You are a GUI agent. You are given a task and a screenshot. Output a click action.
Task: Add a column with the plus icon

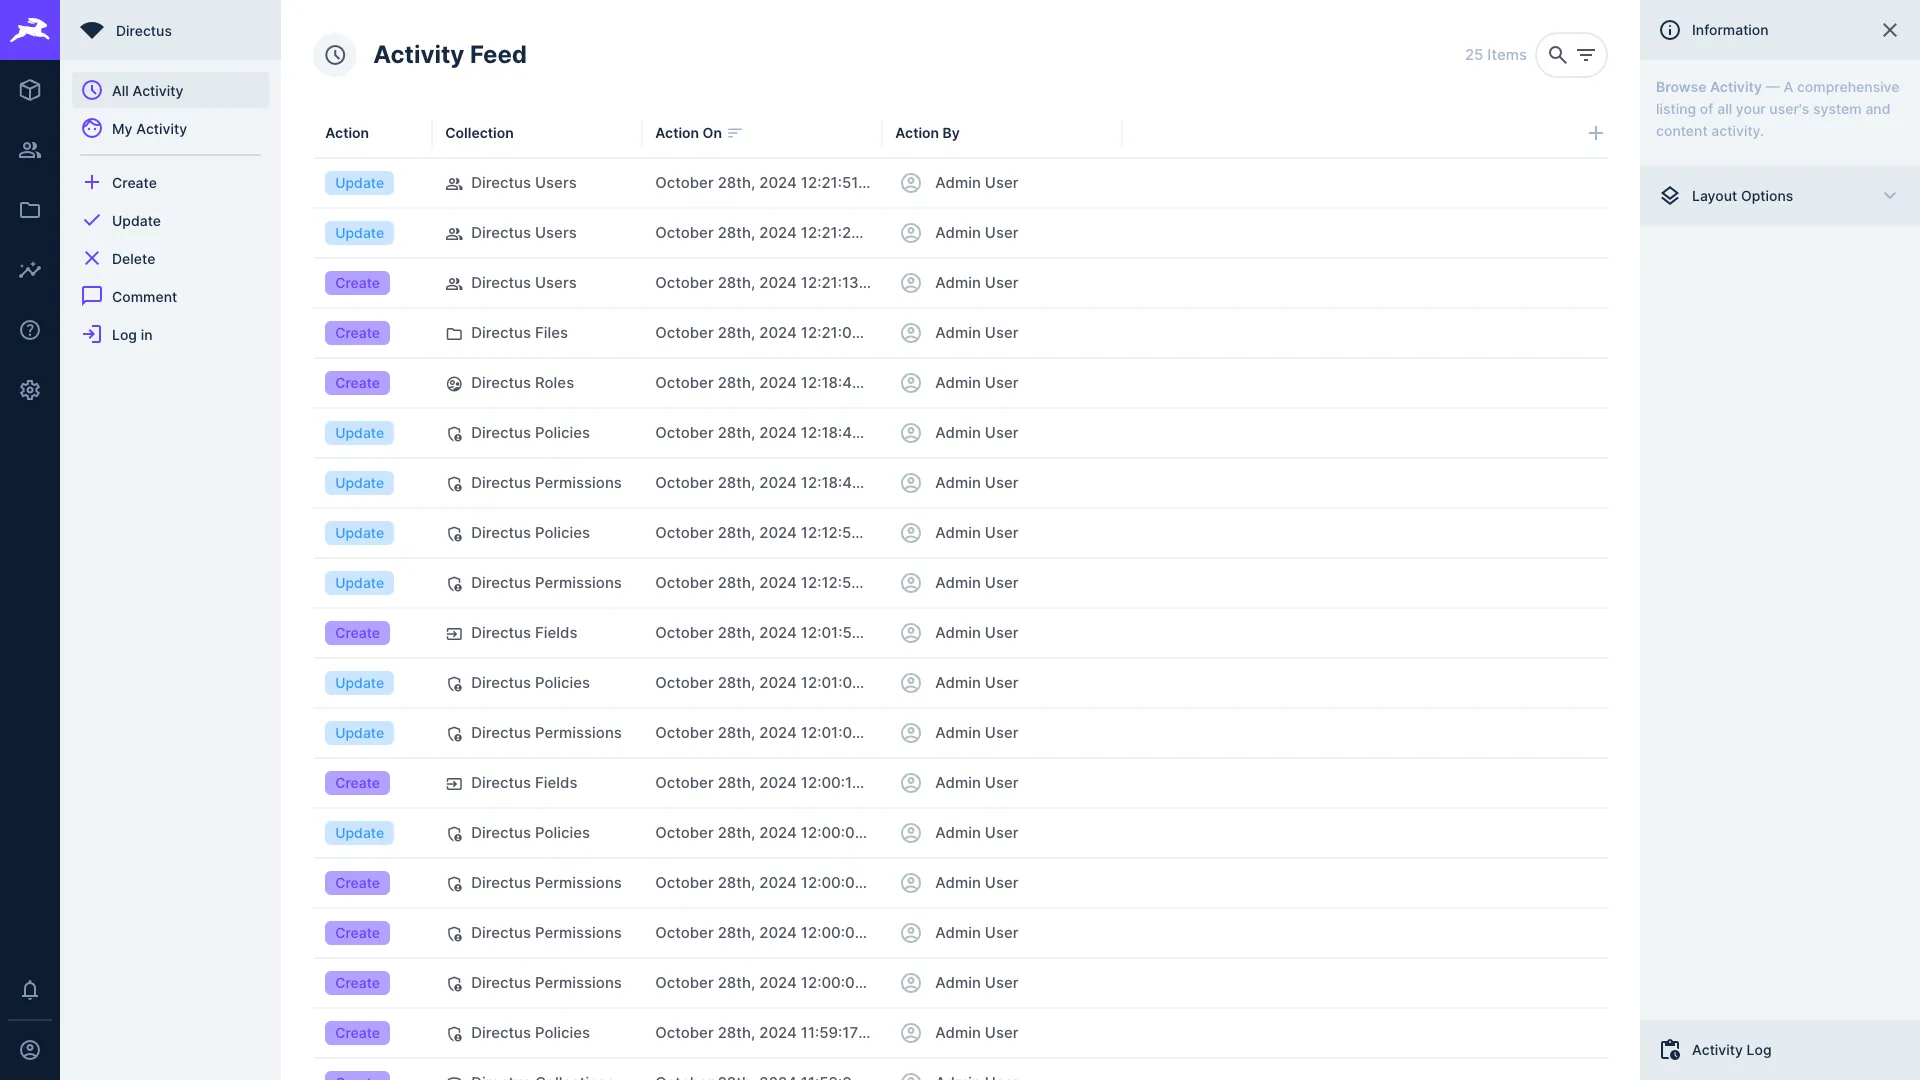pos(1595,133)
